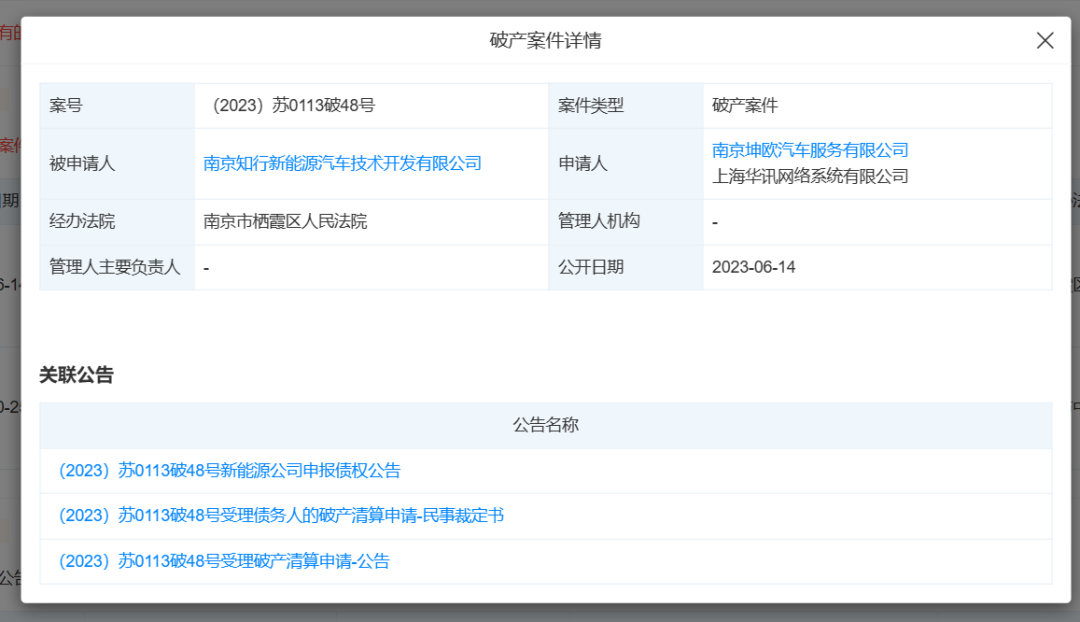
Task: Click the 公开日期 label cell
Action: [625, 267]
